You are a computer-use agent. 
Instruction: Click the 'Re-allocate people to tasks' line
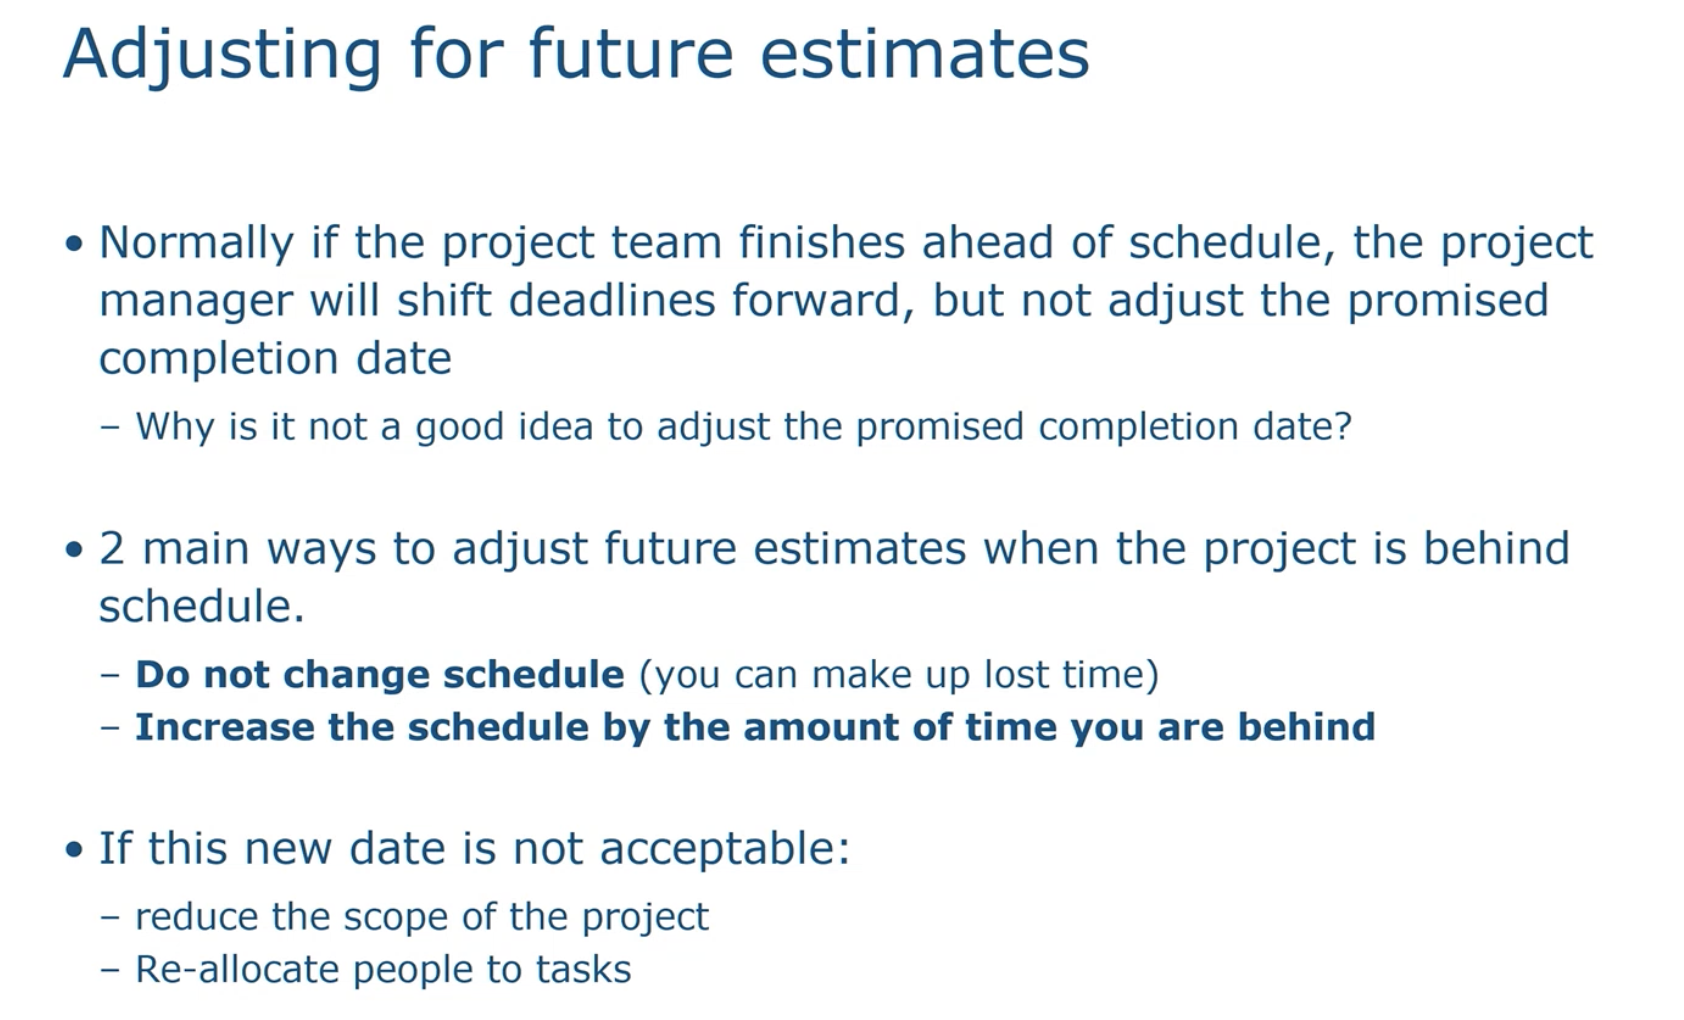coord(383,970)
